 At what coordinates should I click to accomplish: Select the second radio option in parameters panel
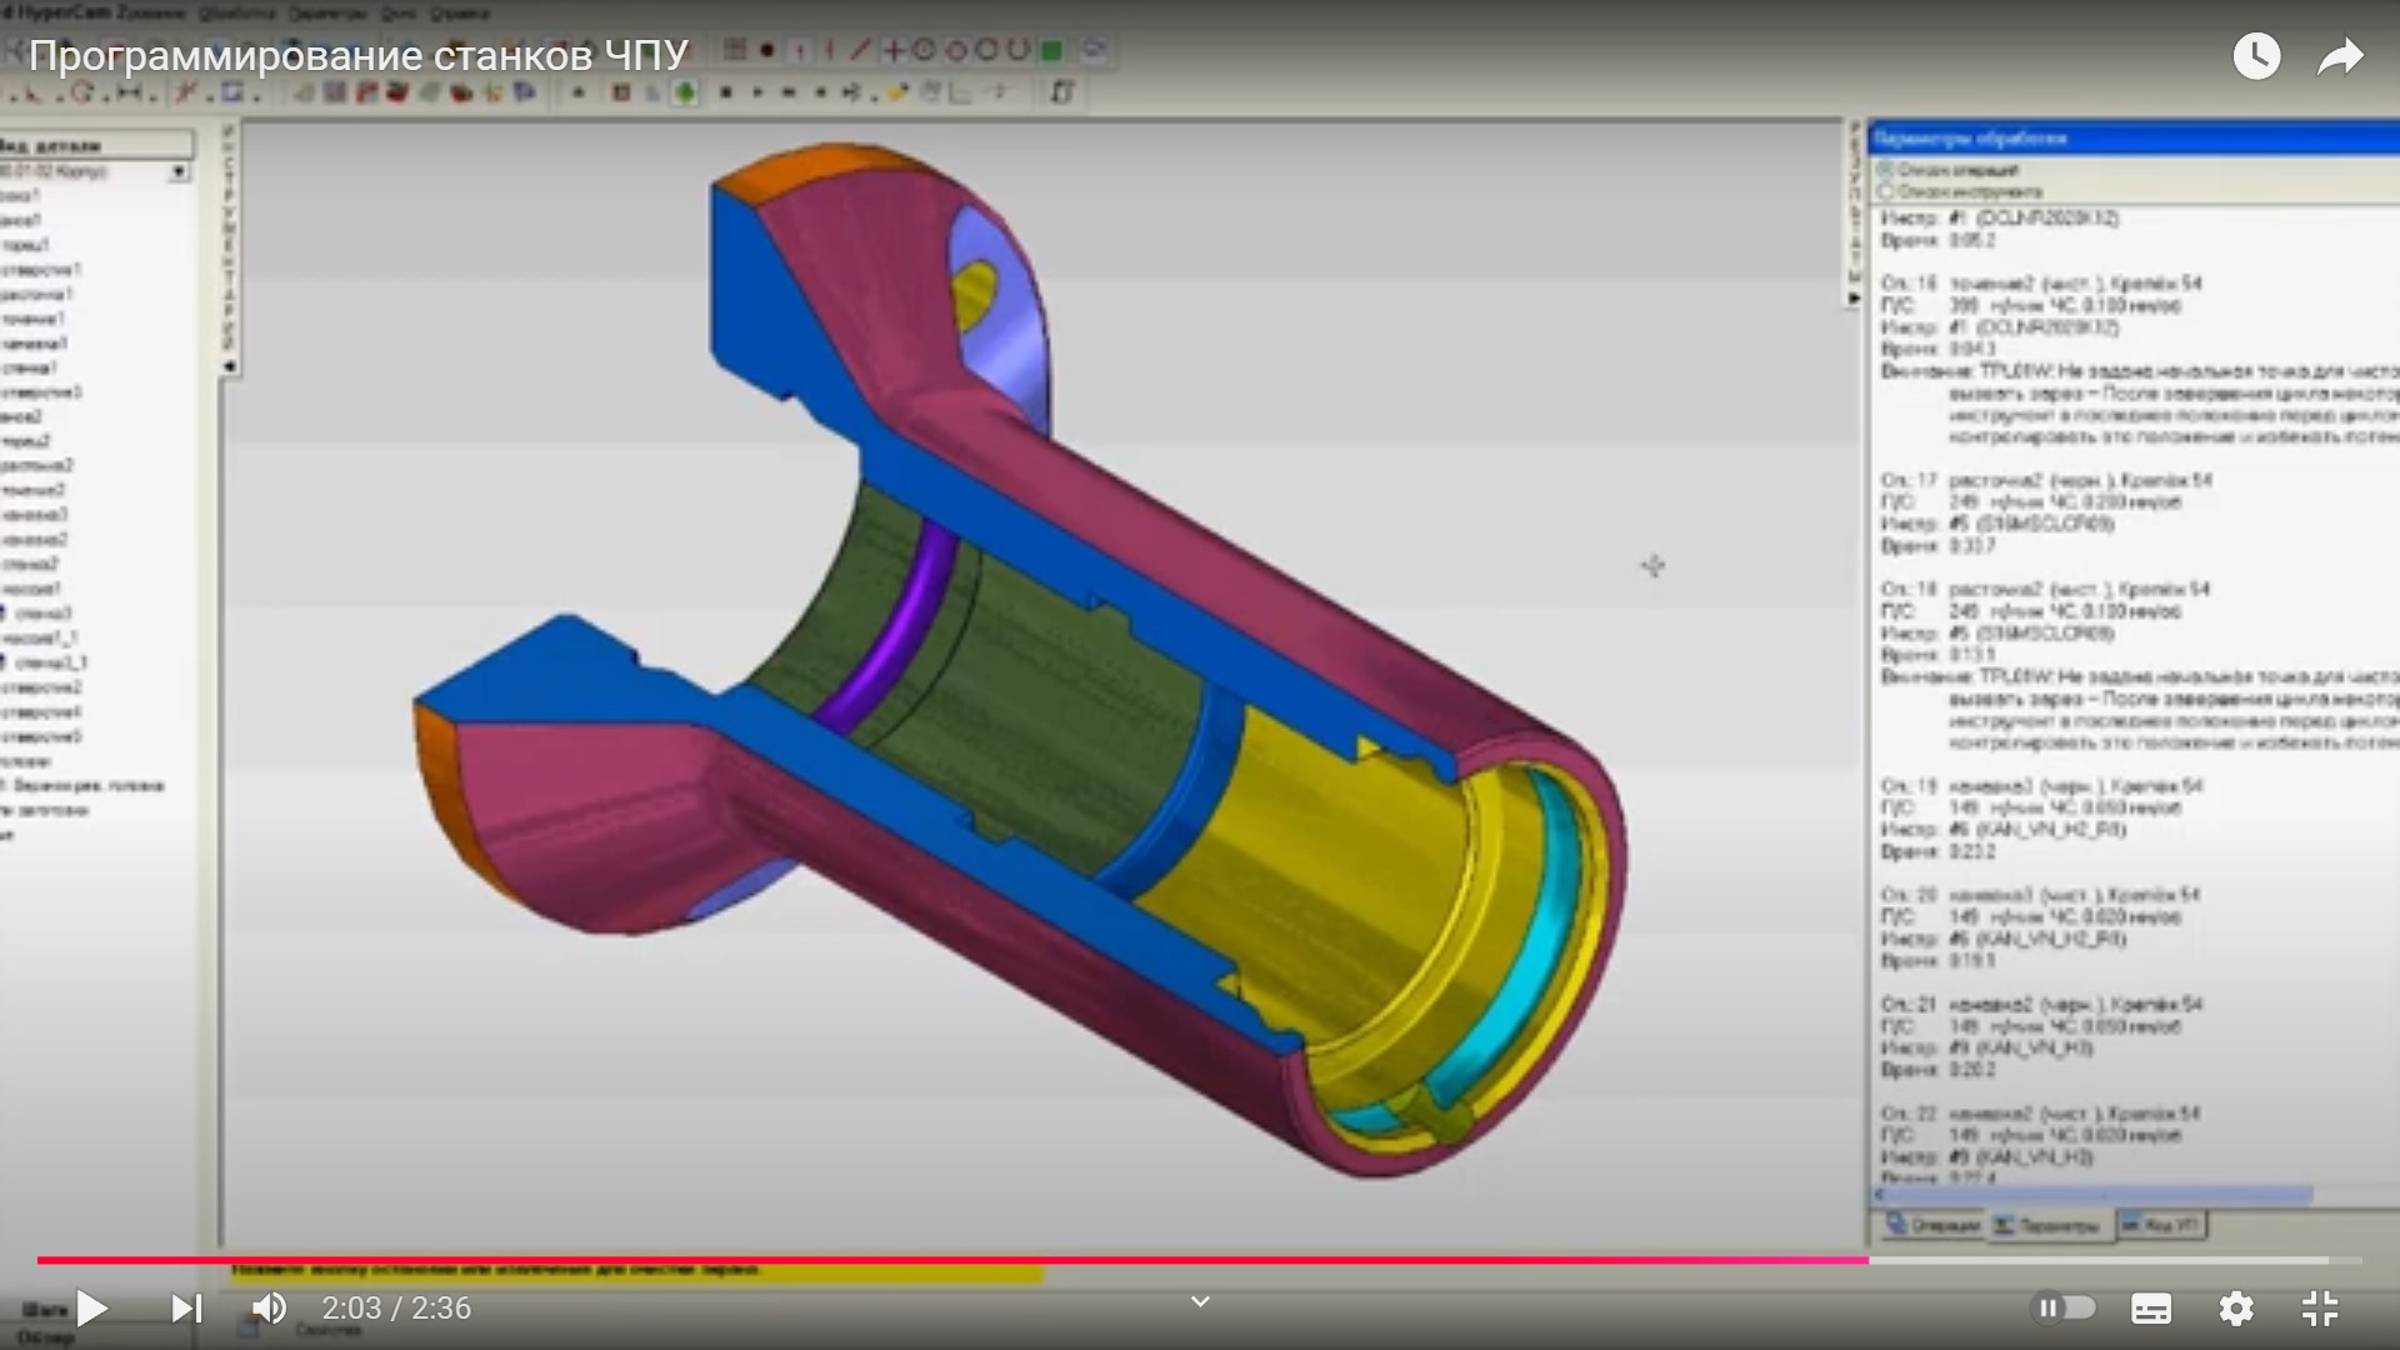[x=1886, y=191]
